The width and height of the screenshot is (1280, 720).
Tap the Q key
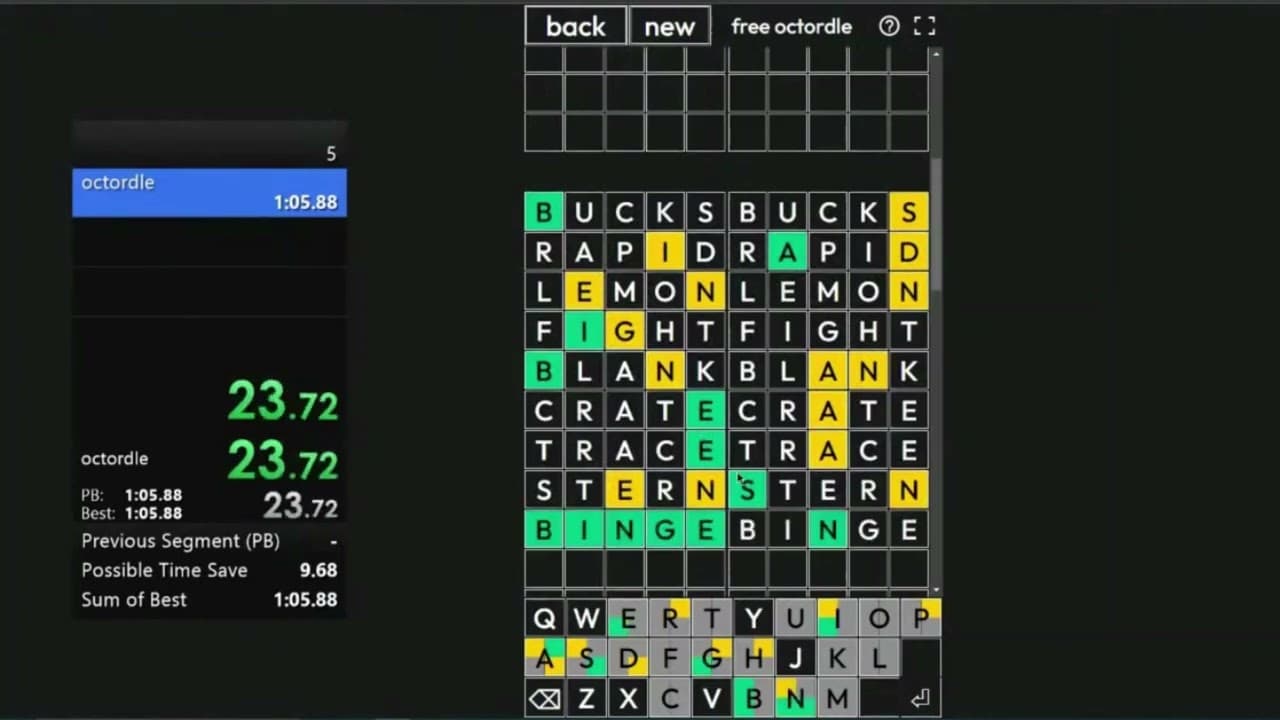[x=544, y=618]
